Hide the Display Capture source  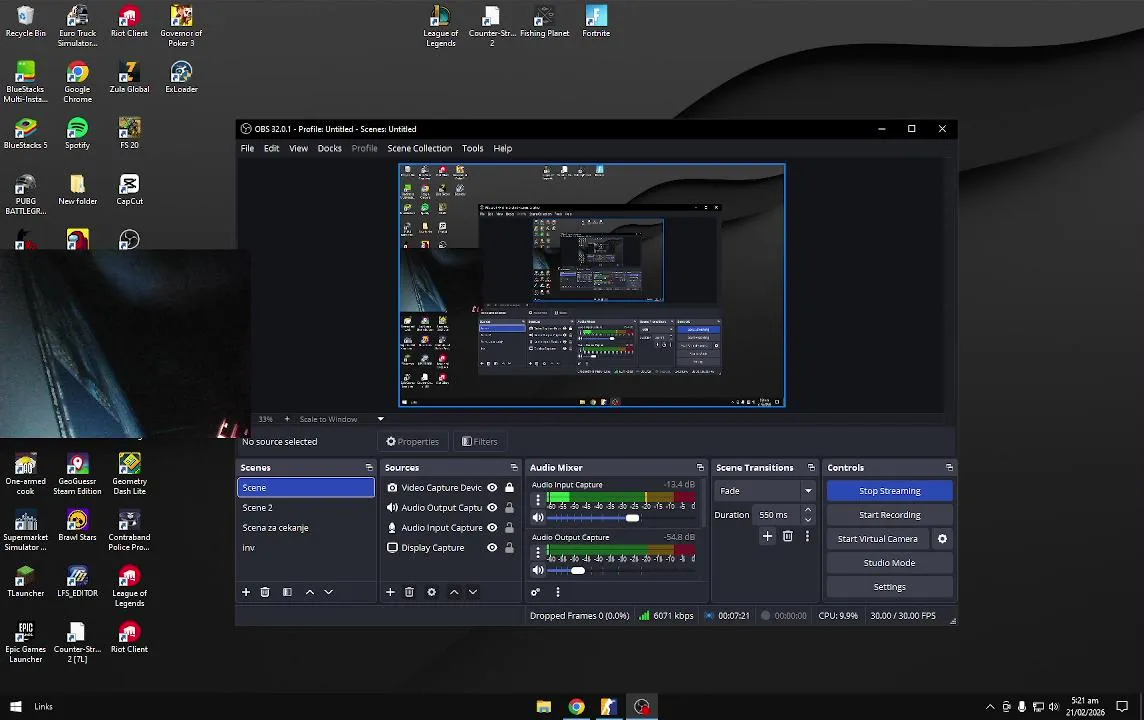pos(492,548)
